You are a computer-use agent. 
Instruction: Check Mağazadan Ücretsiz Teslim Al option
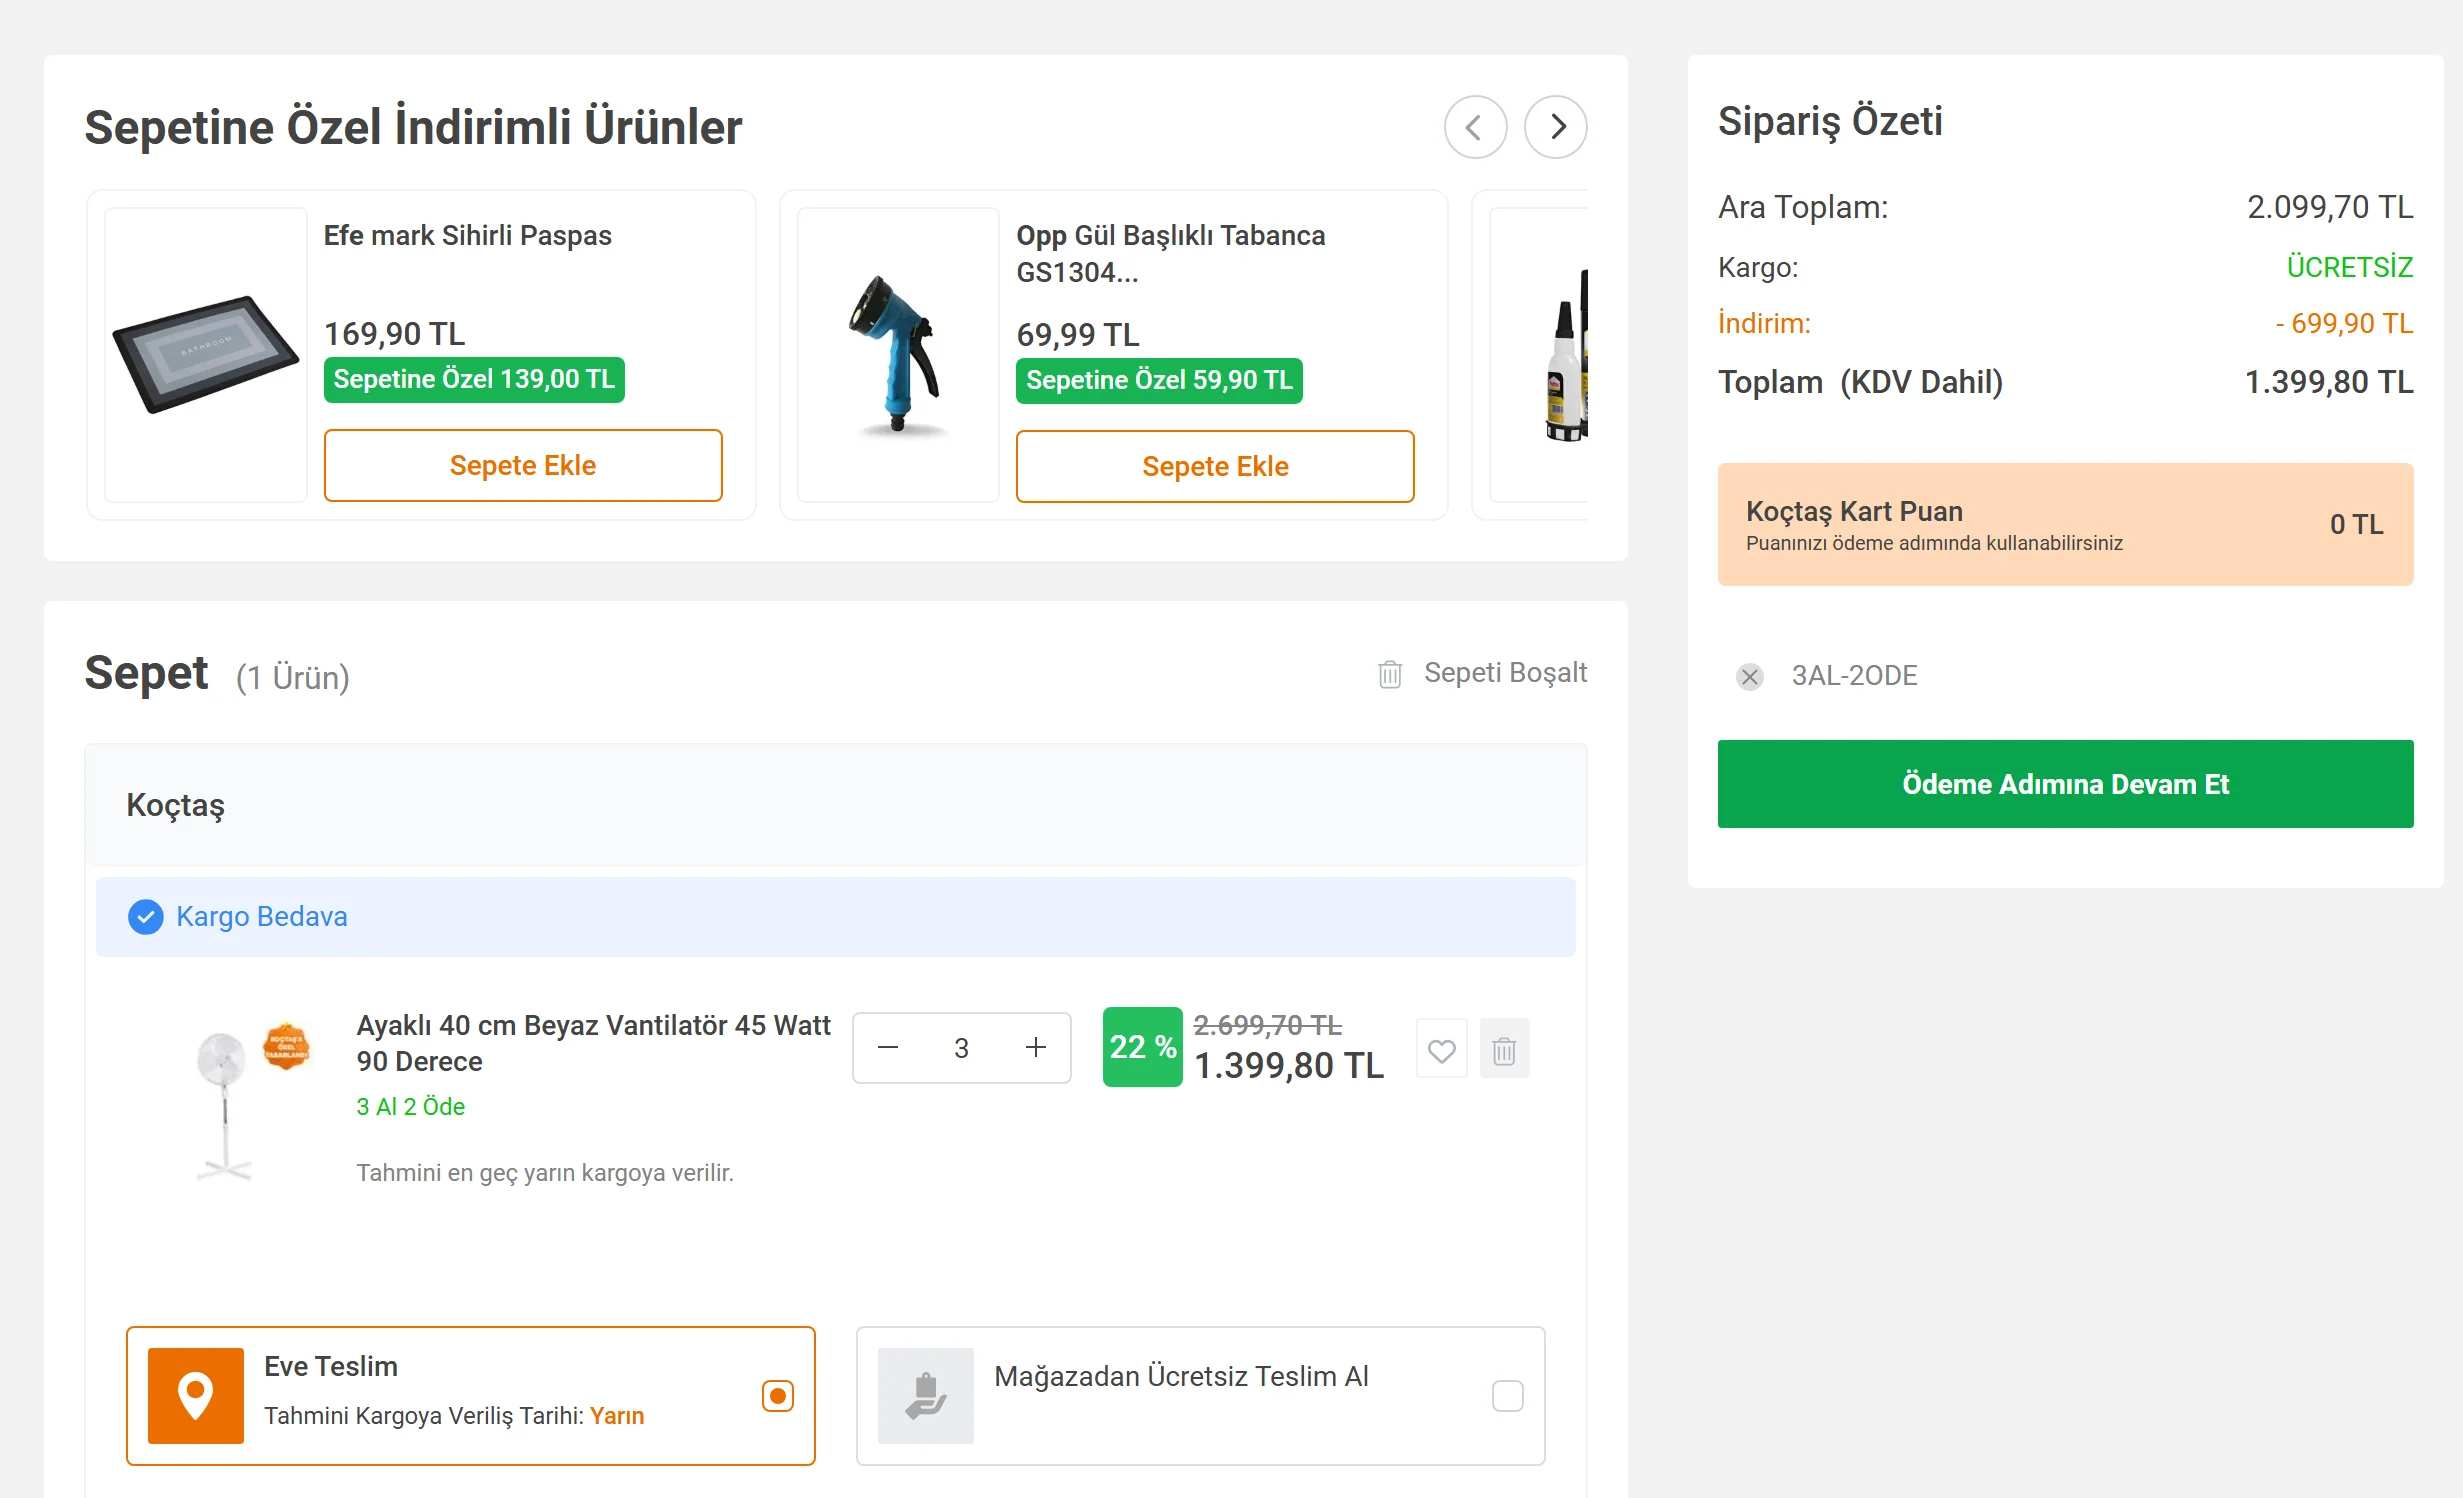pyautogui.click(x=1508, y=1396)
